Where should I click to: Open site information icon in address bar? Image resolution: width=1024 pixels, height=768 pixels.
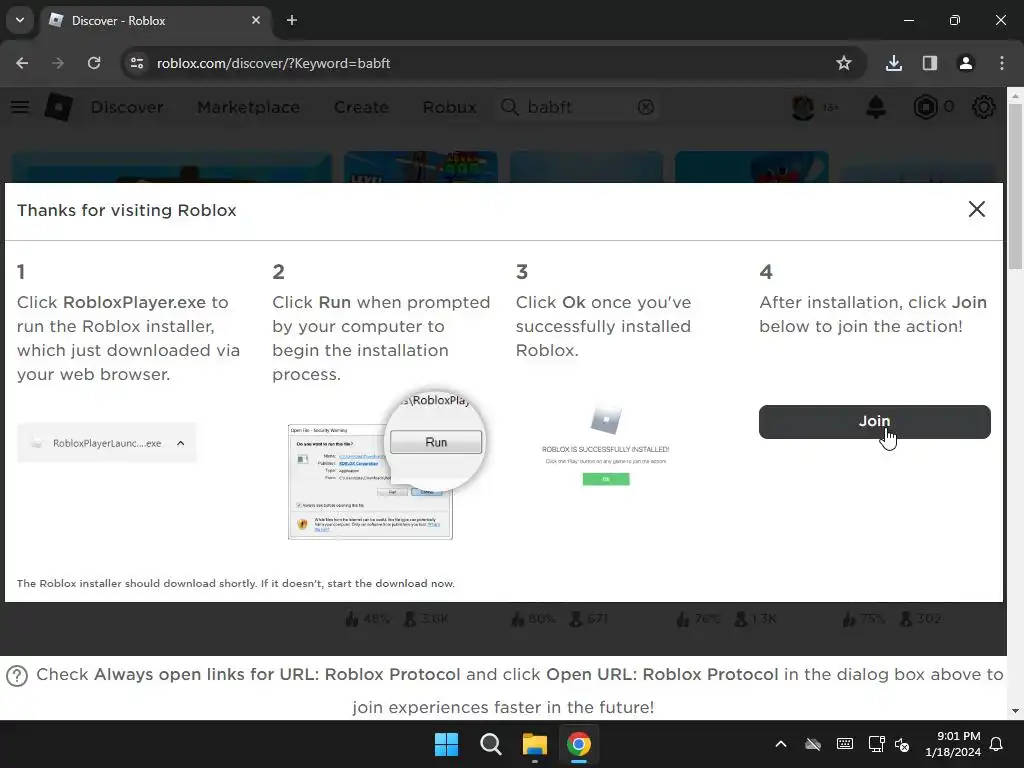point(136,63)
